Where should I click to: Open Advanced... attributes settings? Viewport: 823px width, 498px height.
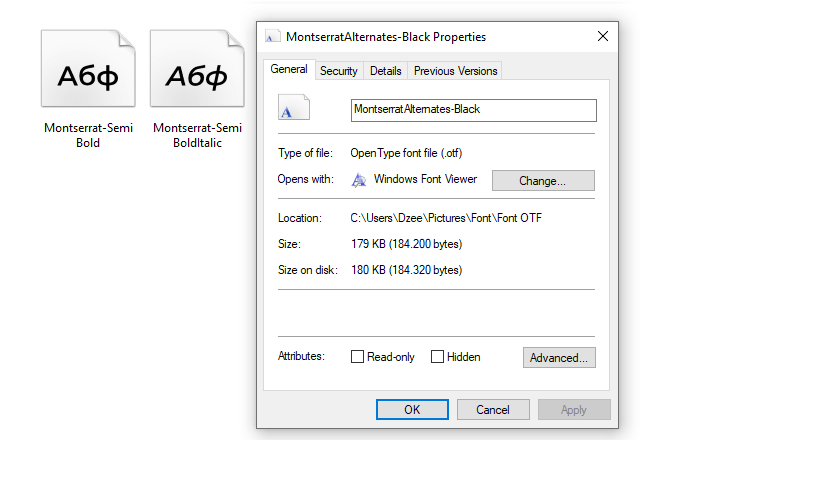pyautogui.click(x=559, y=357)
